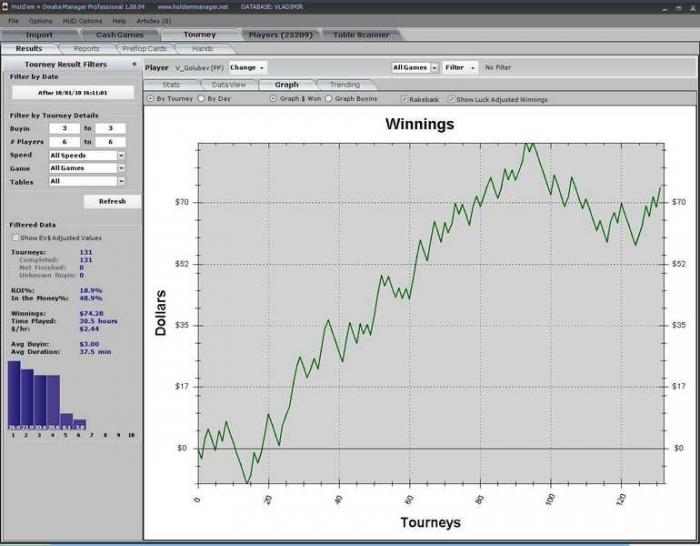
Task: Switch to the Hands sub-tab
Action: click(202, 49)
